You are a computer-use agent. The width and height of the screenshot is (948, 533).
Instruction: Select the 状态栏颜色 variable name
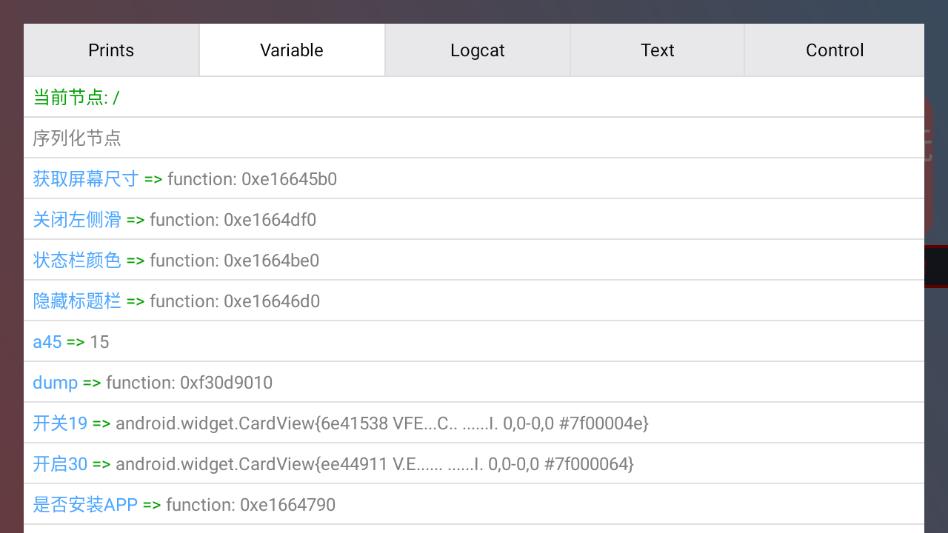click(76, 261)
